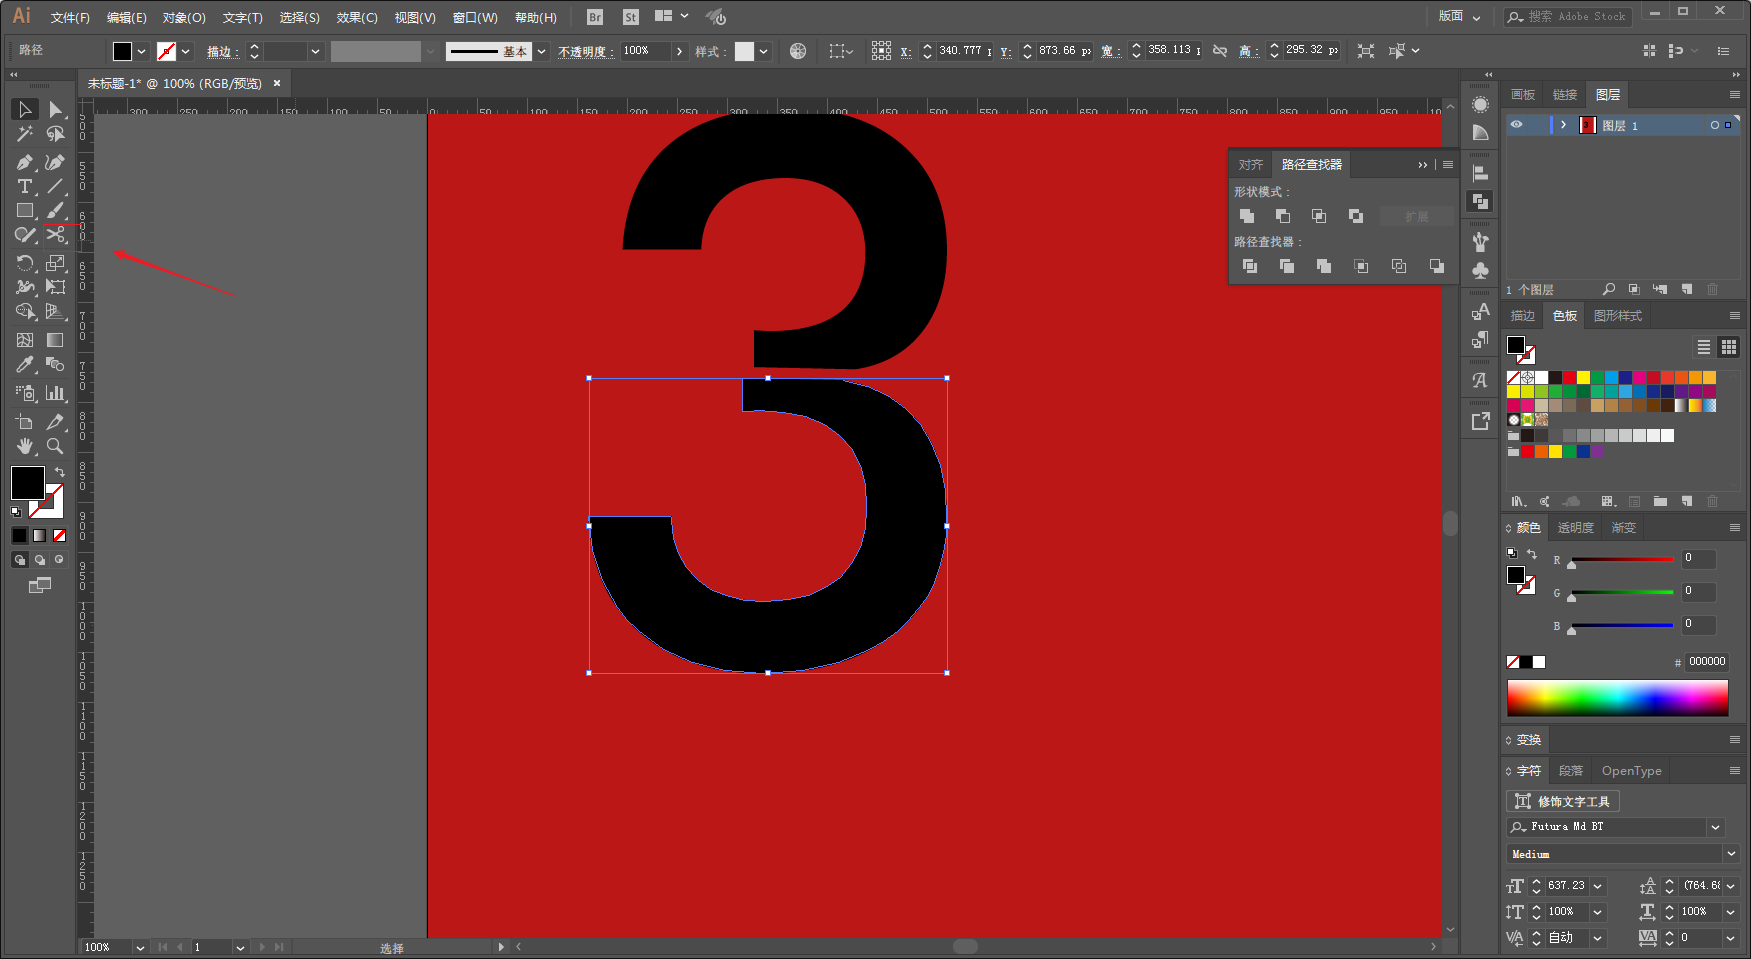Click the hex color 000000 field
1751x959 pixels.
pyautogui.click(x=1707, y=662)
